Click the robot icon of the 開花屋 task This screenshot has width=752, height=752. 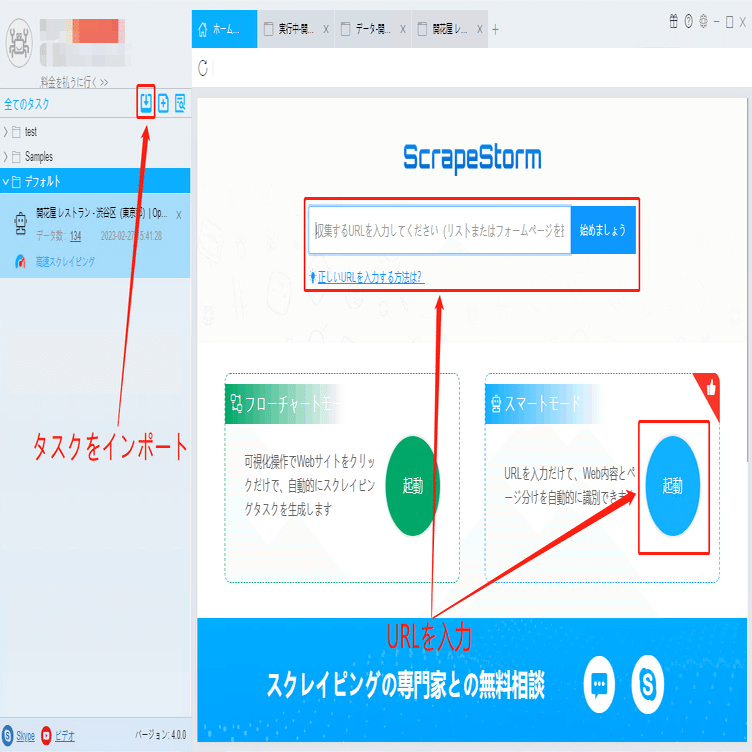(x=20, y=223)
